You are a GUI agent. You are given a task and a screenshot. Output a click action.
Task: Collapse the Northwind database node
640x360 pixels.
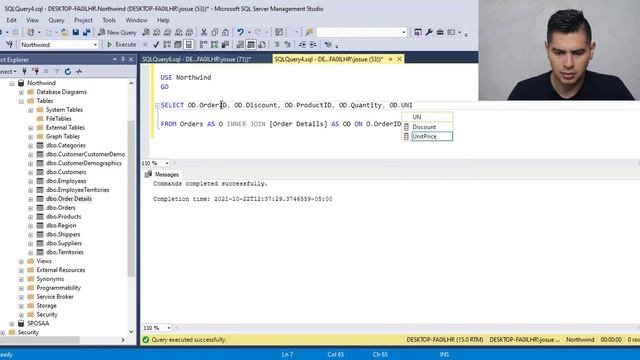(x=12, y=83)
